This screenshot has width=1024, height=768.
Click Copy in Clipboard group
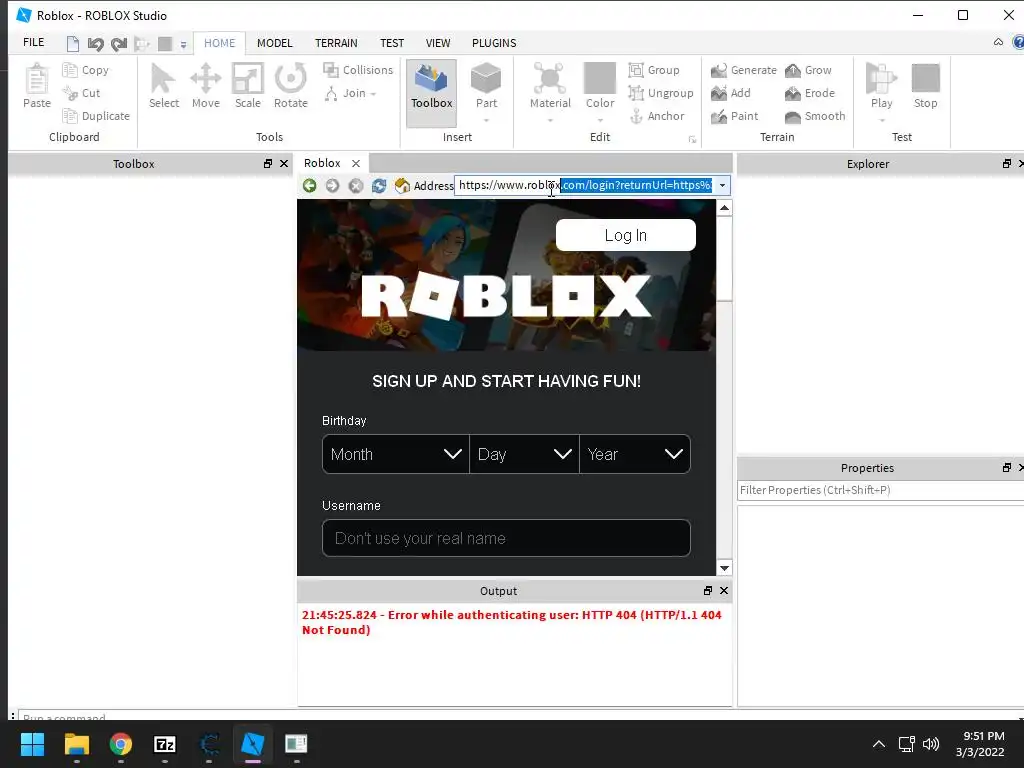86,70
